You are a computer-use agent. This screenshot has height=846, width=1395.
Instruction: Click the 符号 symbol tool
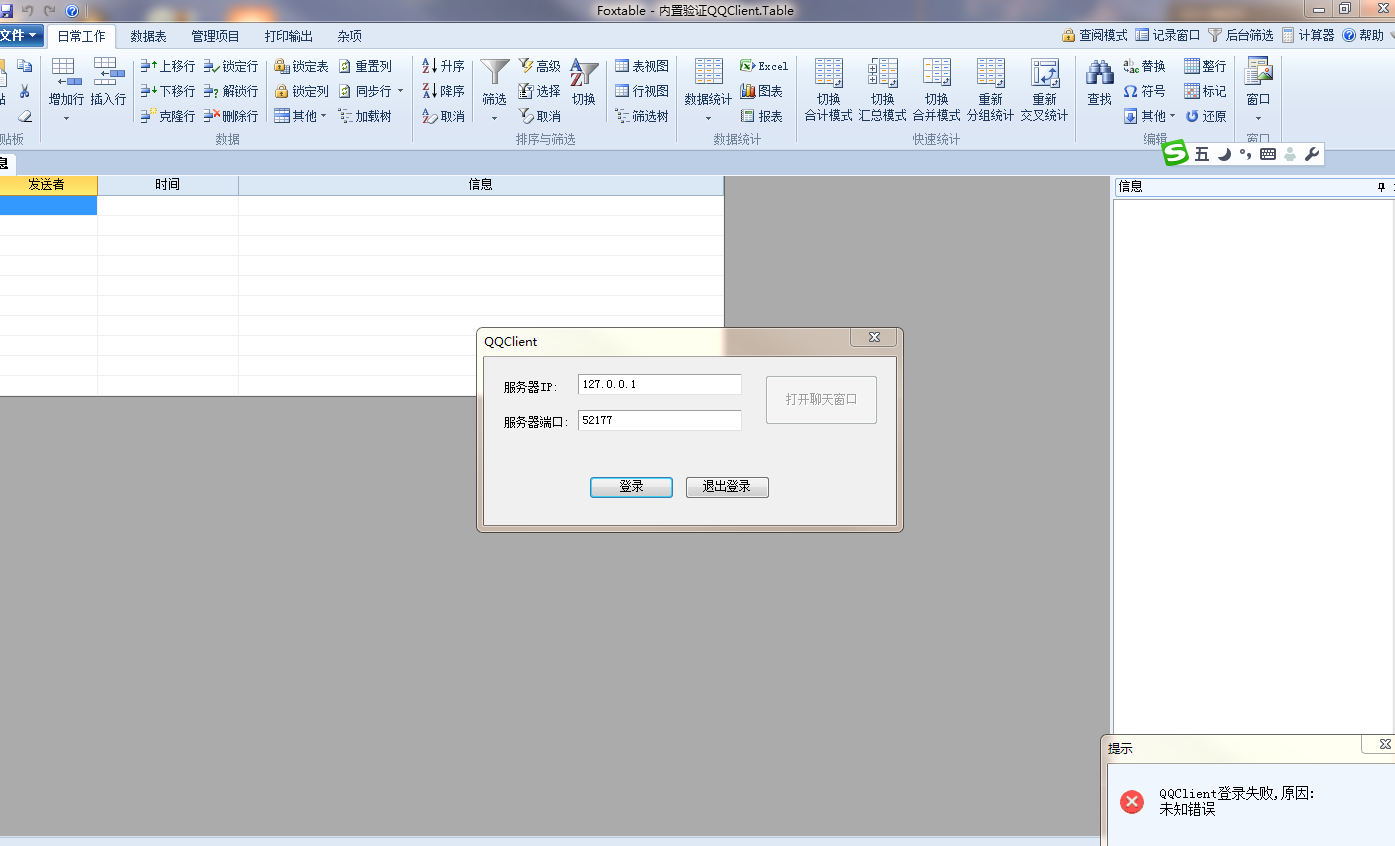click(x=1144, y=91)
